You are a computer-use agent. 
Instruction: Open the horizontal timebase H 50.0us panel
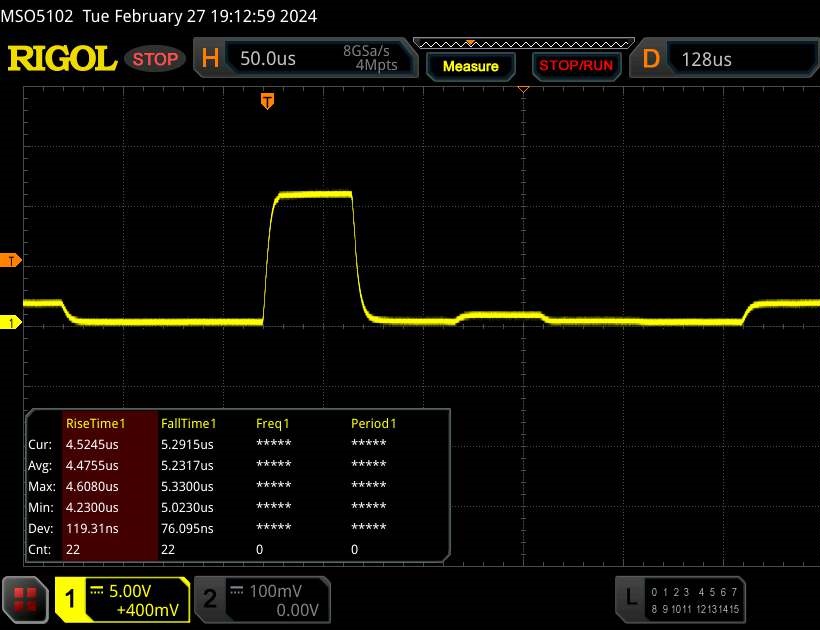point(305,58)
